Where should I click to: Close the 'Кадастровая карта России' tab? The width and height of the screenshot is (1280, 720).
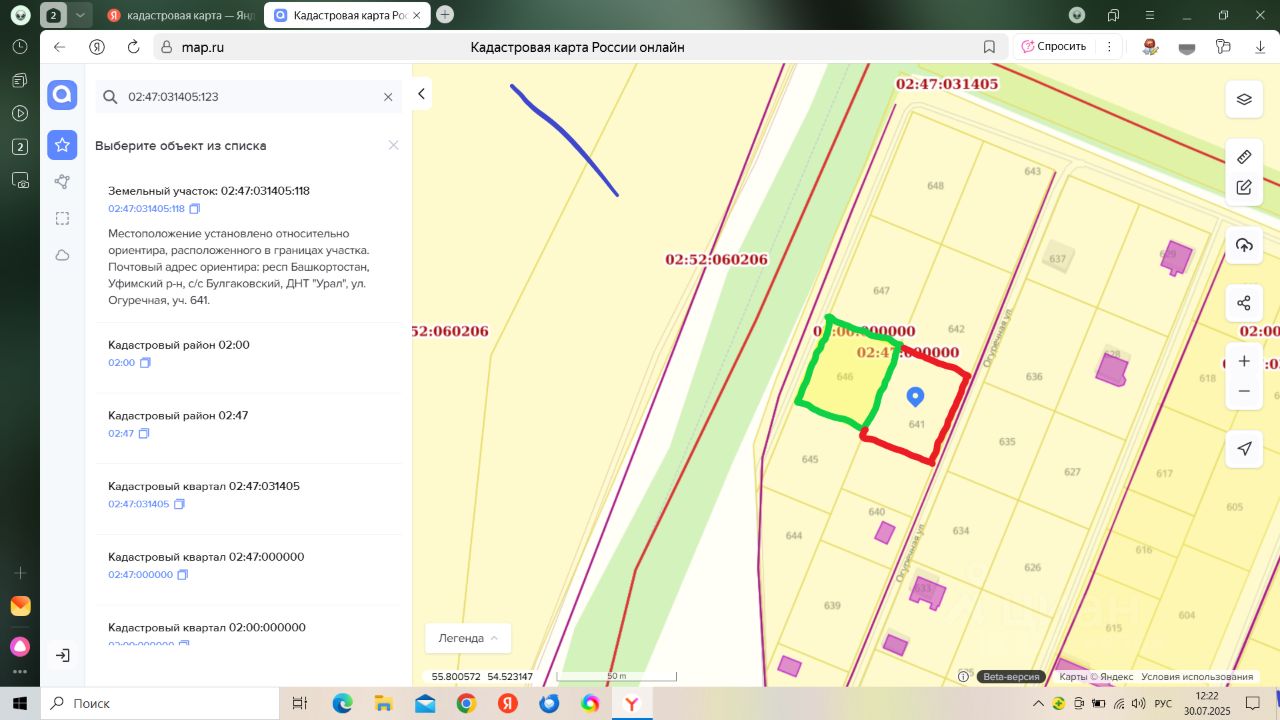417,15
